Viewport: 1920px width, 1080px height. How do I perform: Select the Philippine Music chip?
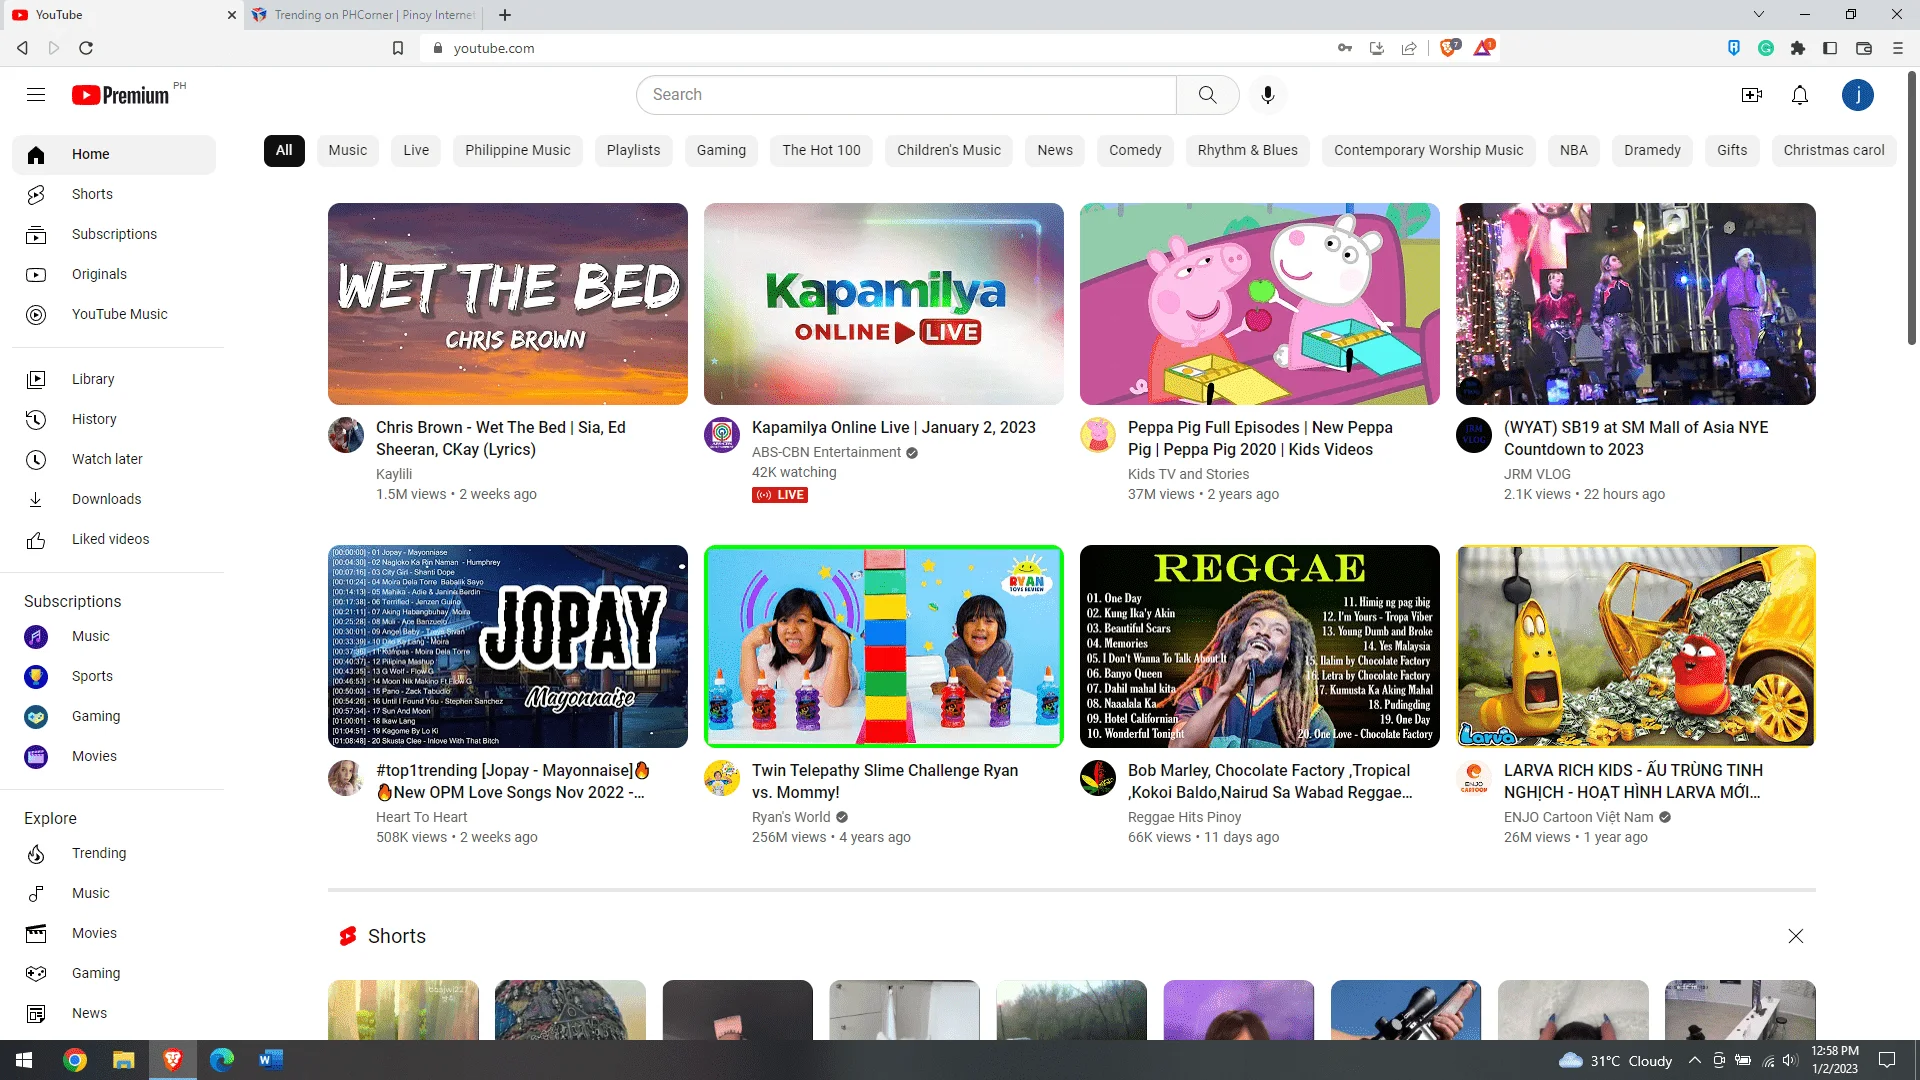tap(517, 151)
